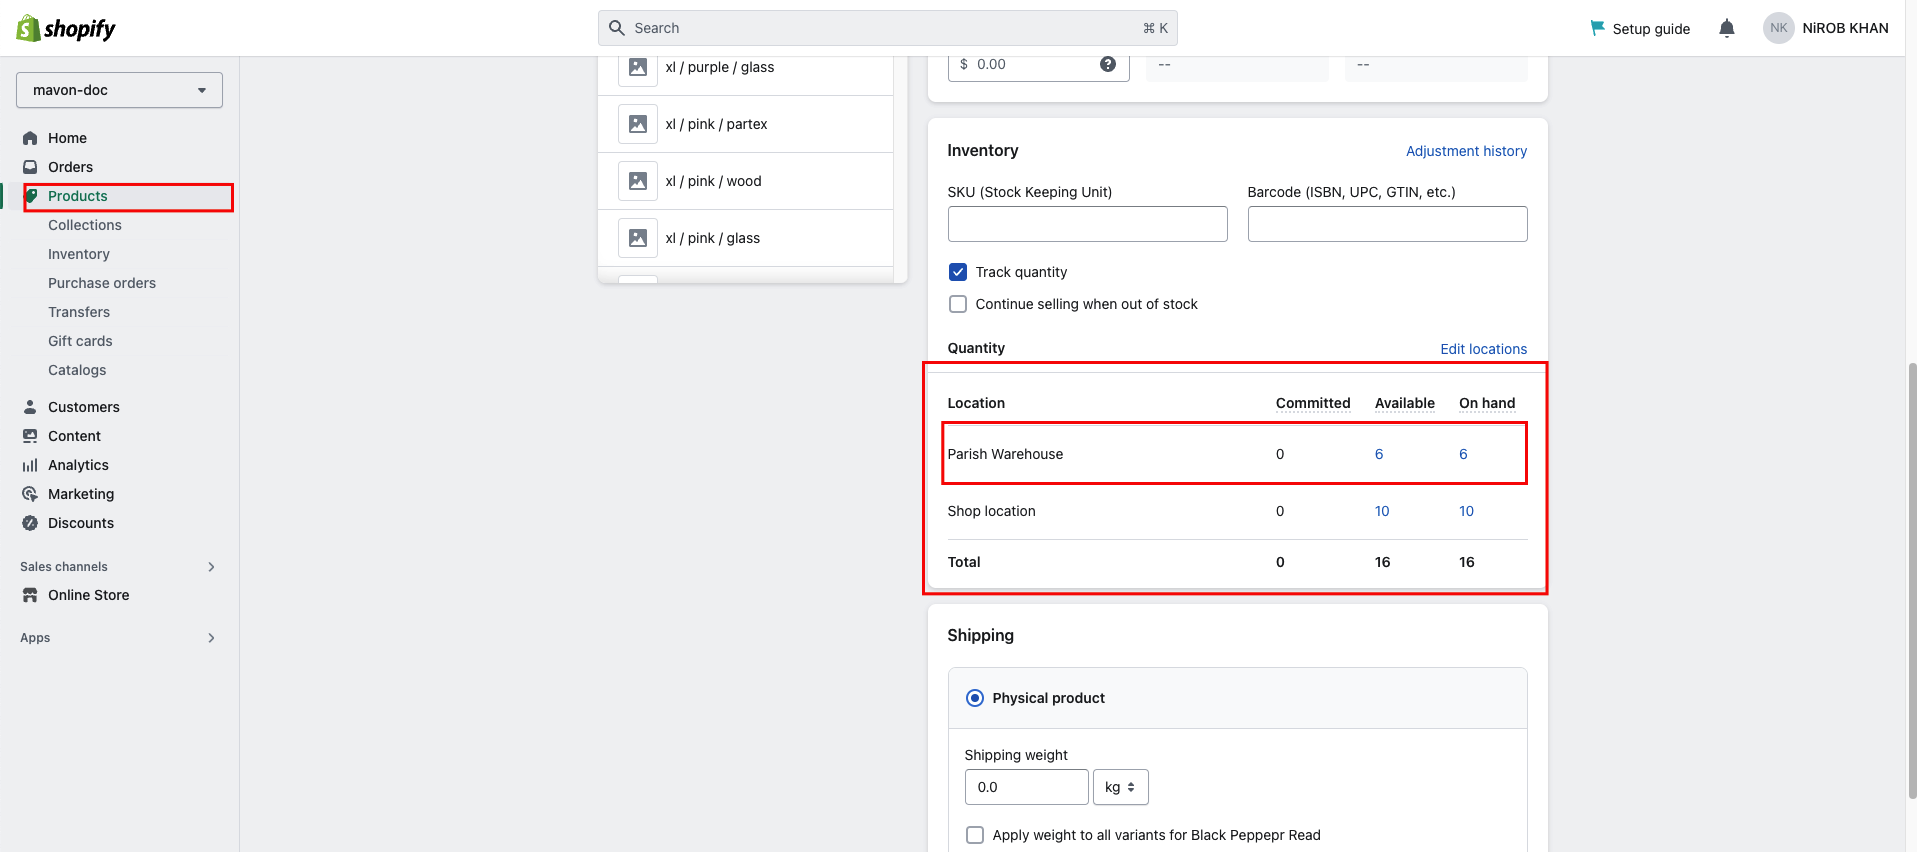Edit Shop location on hand quantity 10

[x=1466, y=511]
